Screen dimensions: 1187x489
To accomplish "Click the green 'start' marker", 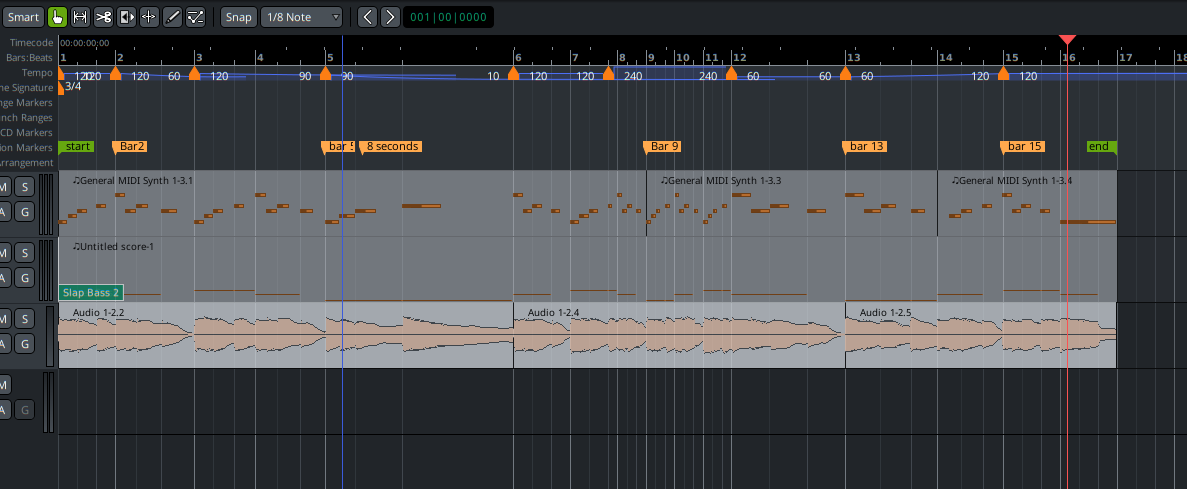I will point(77,147).
